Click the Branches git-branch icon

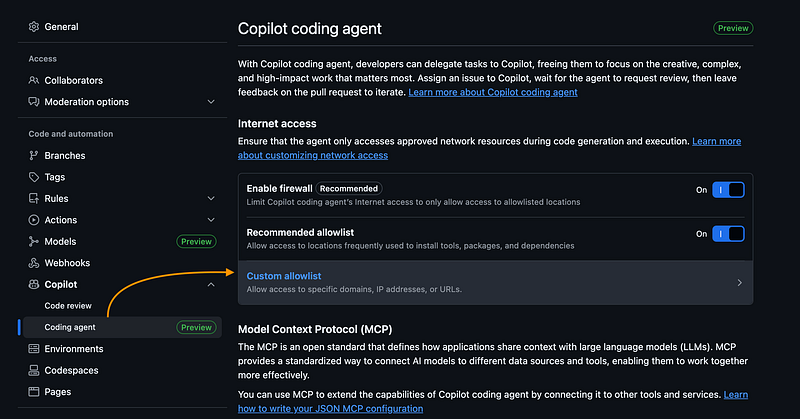(x=34, y=155)
